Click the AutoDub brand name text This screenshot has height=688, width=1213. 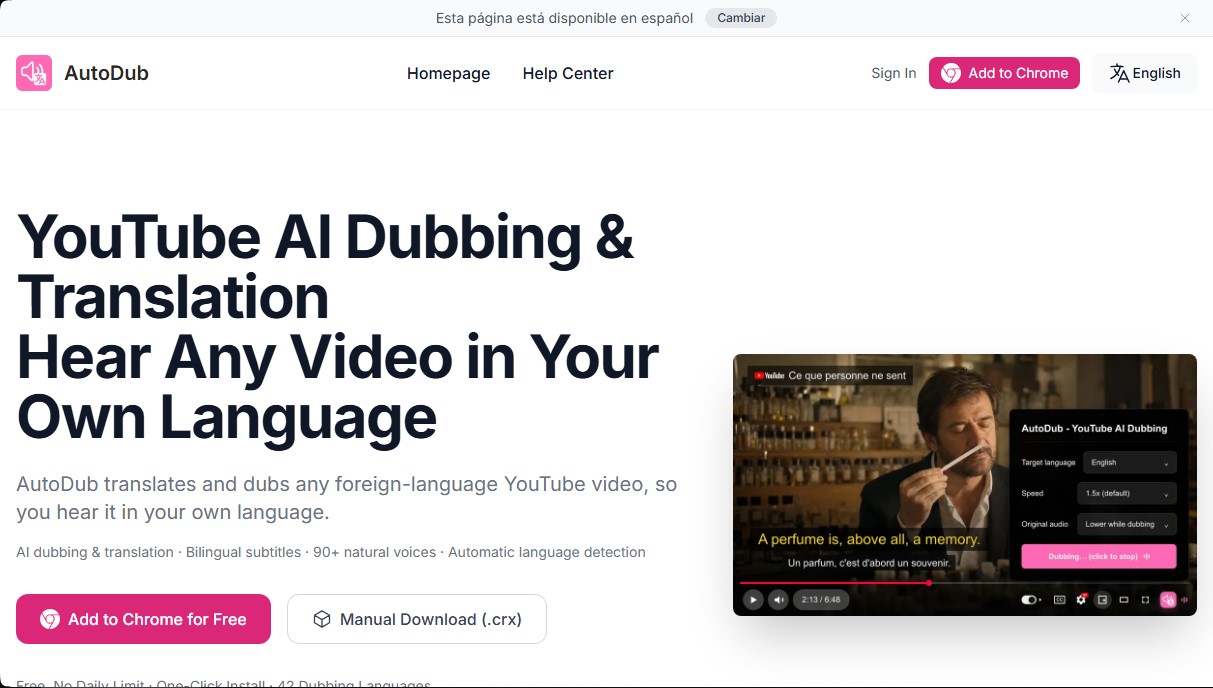click(x=106, y=73)
